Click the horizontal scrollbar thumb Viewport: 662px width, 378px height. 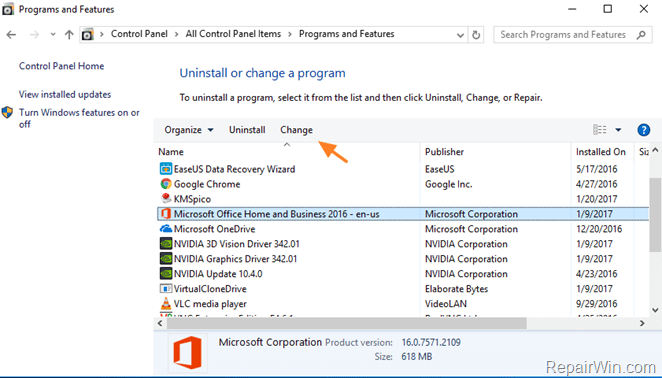(346, 323)
